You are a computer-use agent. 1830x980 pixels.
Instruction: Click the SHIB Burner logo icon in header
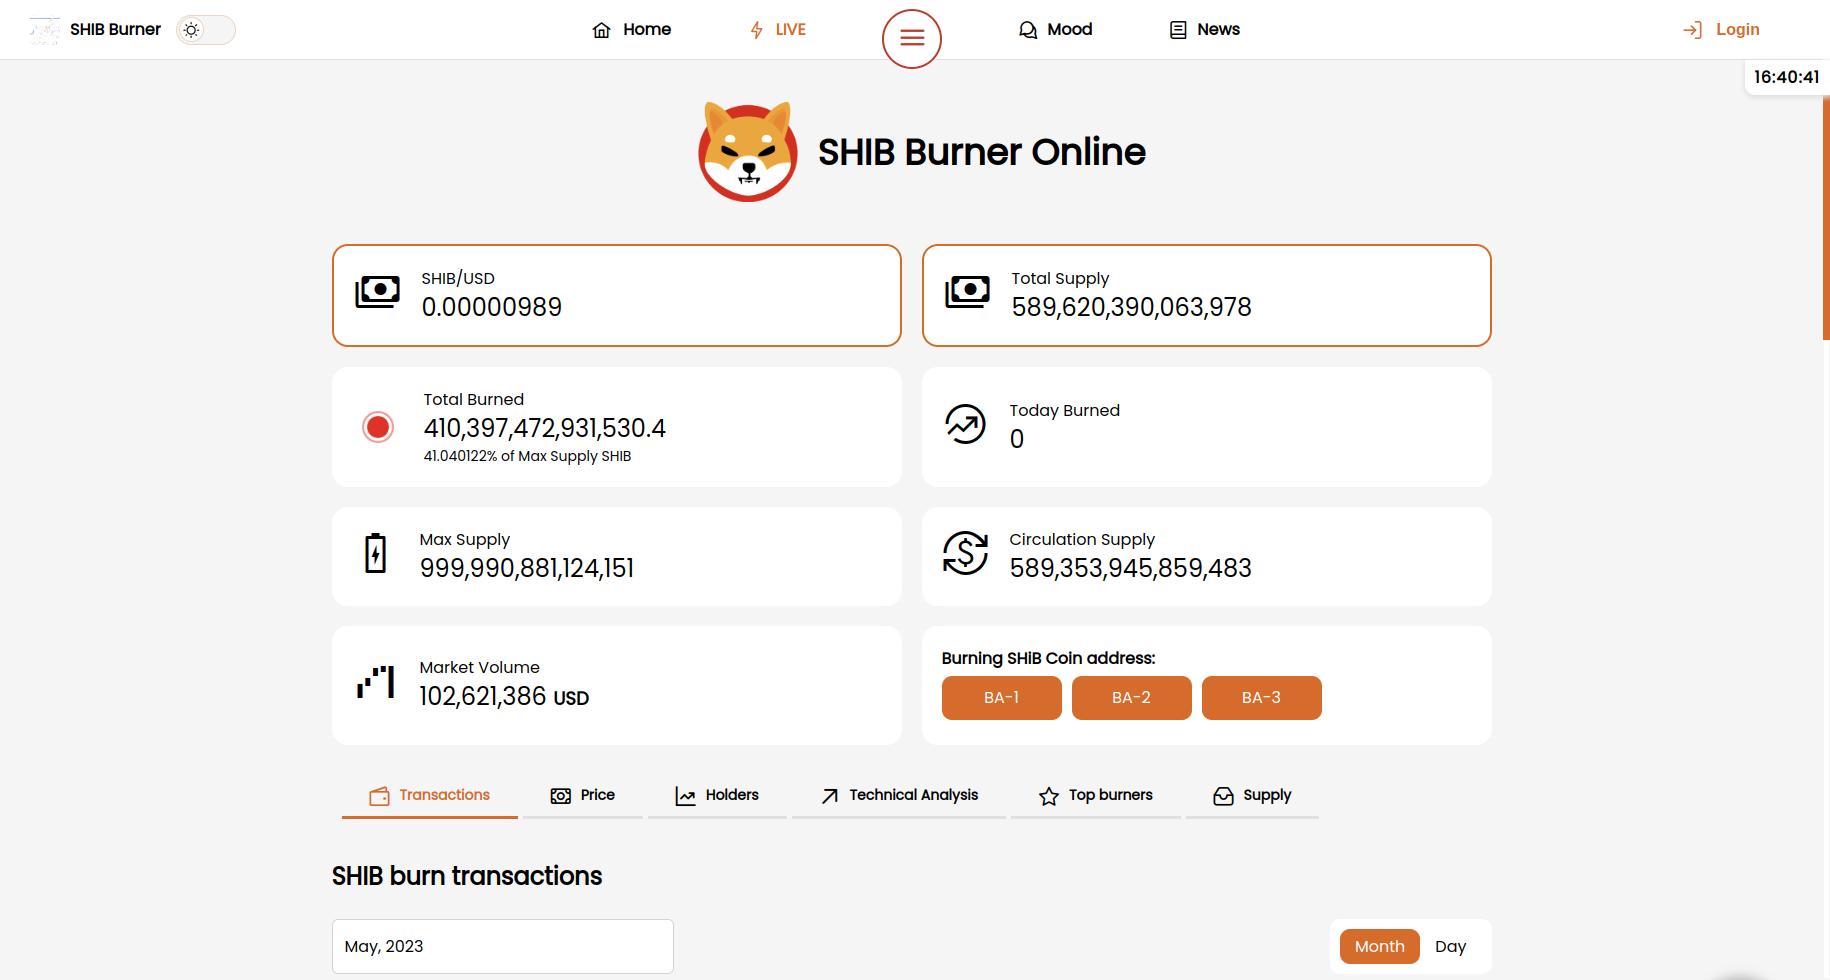pyautogui.click(x=44, y=30)
